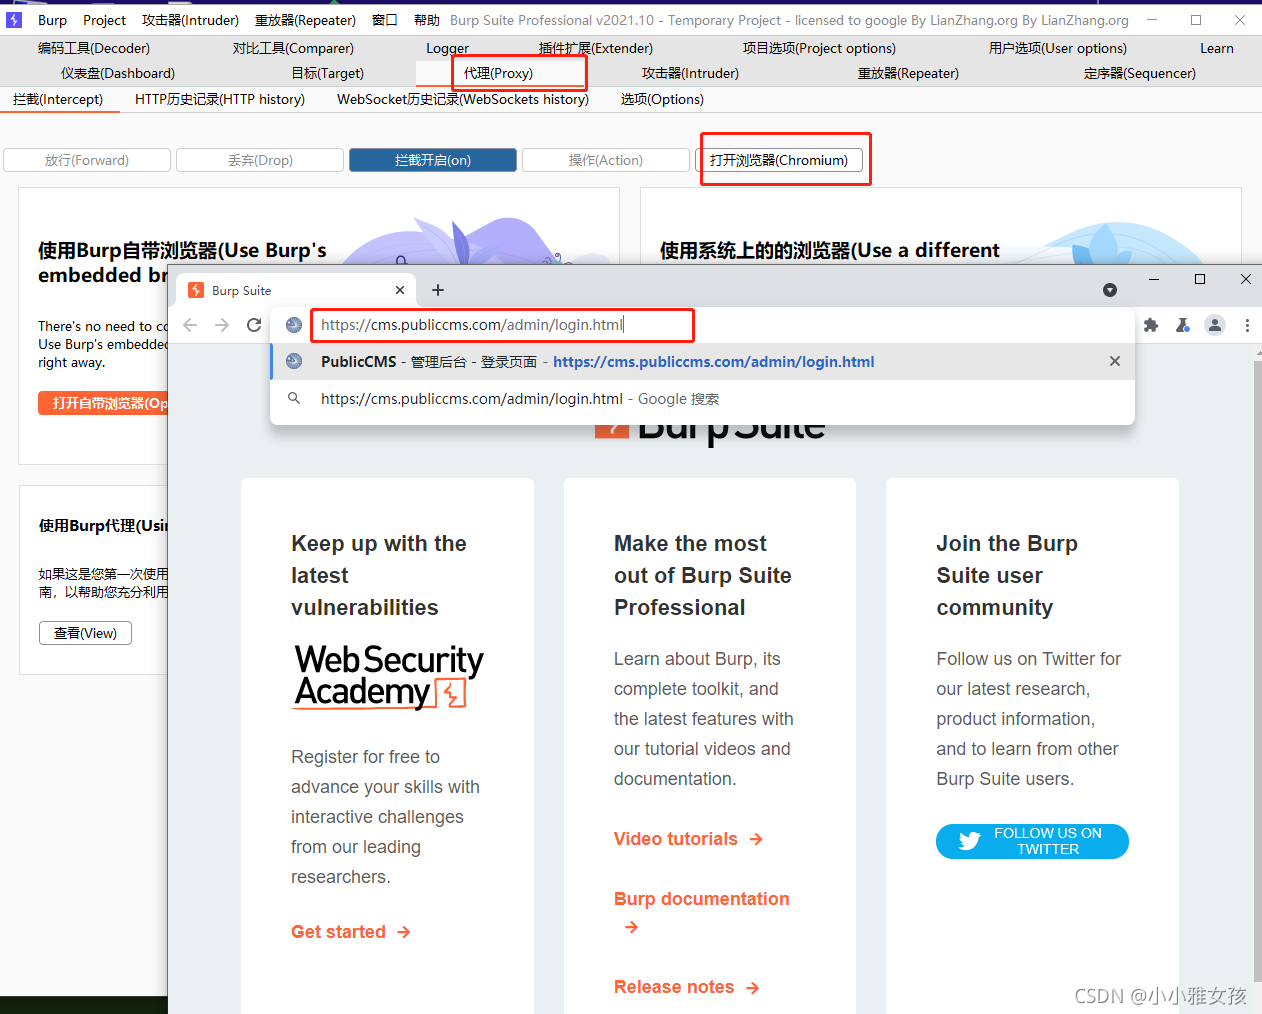Open the Project menu
The height and width of the screenshot is (1014, 1262).
click(x=104, y=20)
